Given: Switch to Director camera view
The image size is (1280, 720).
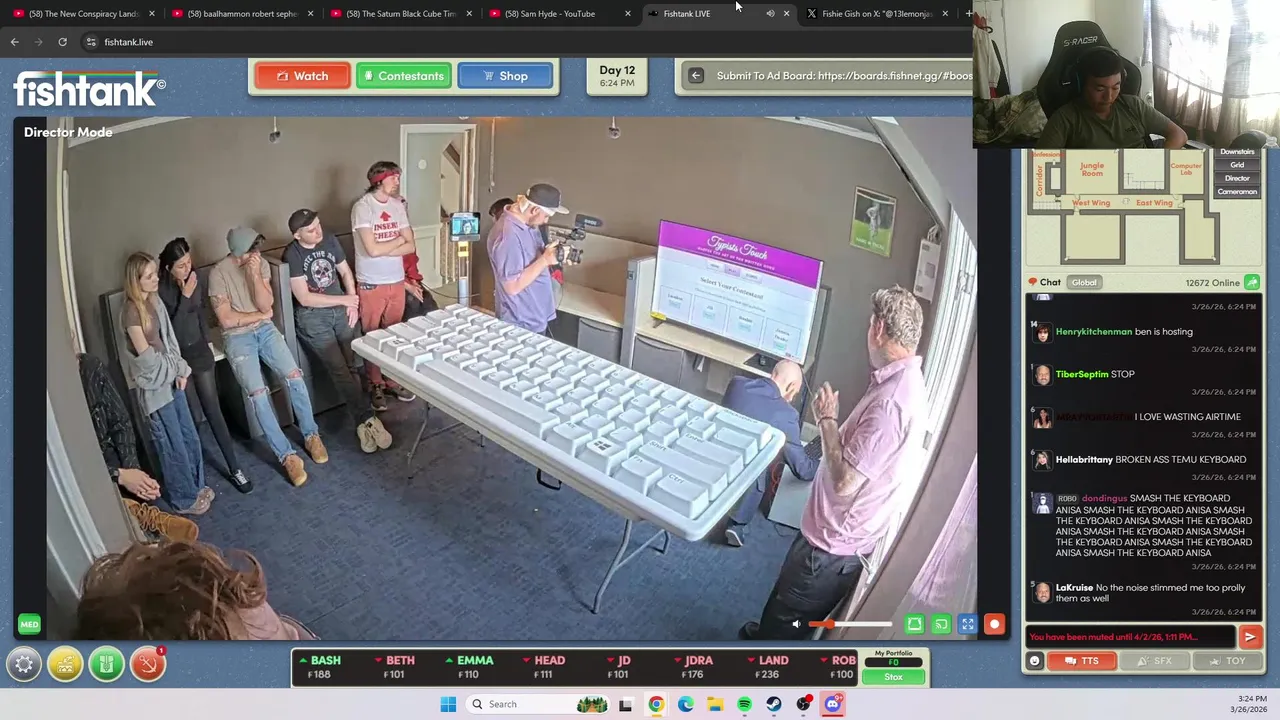Looking at the screenshot, I should click(1237, 178).
